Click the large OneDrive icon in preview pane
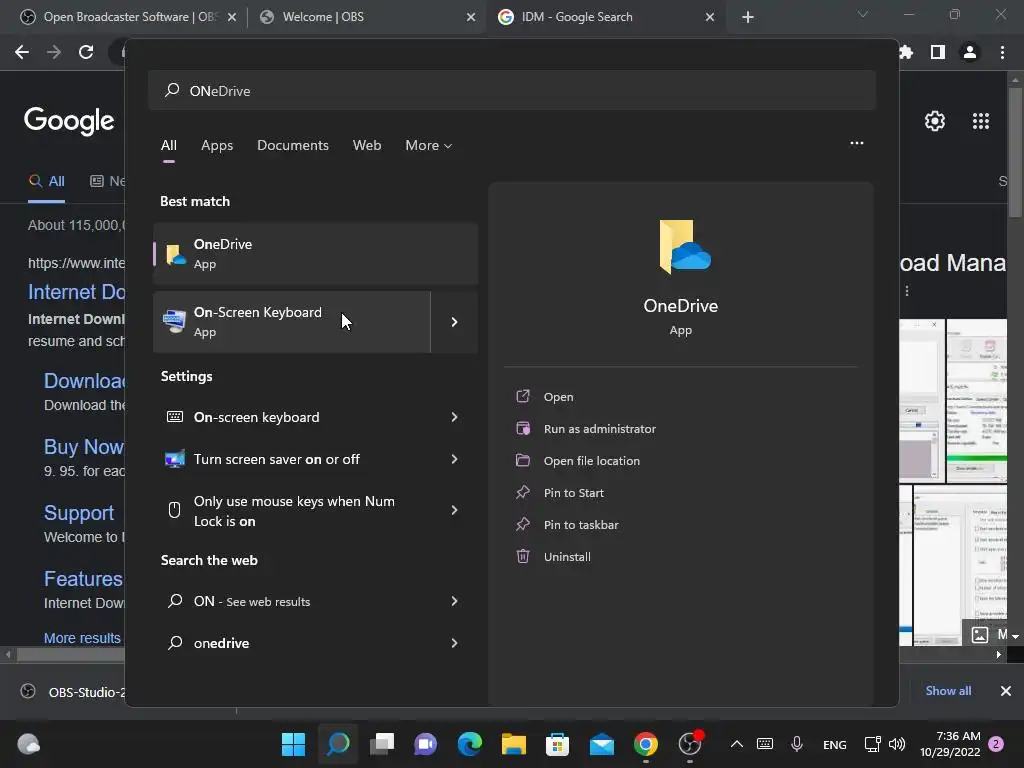The image size is (1024, 768). [684, 247]
